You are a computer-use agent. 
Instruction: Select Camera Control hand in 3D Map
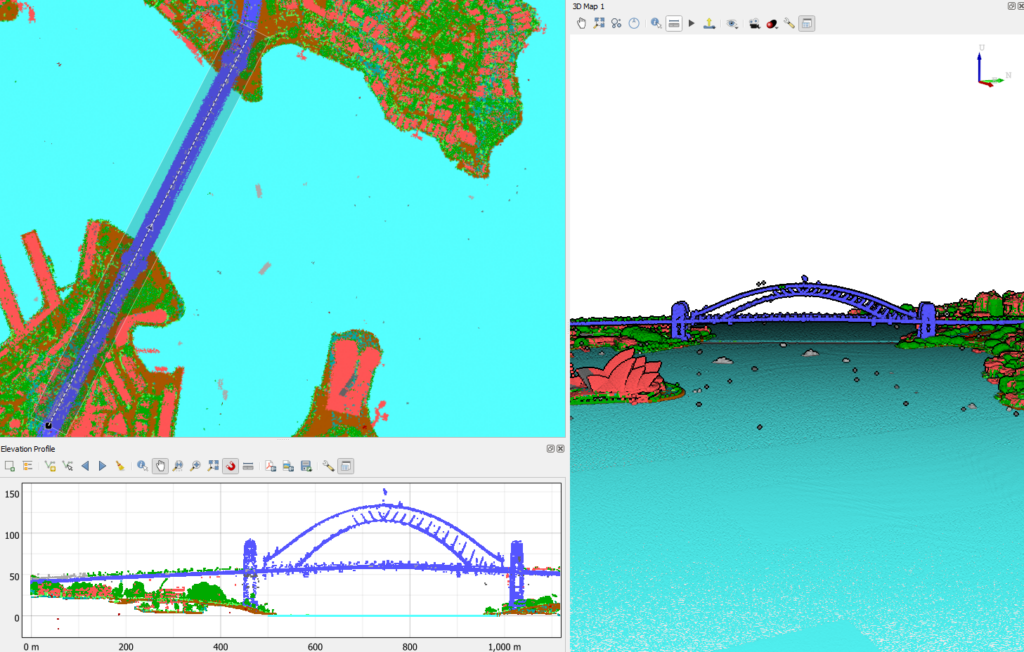coord(581,24)
